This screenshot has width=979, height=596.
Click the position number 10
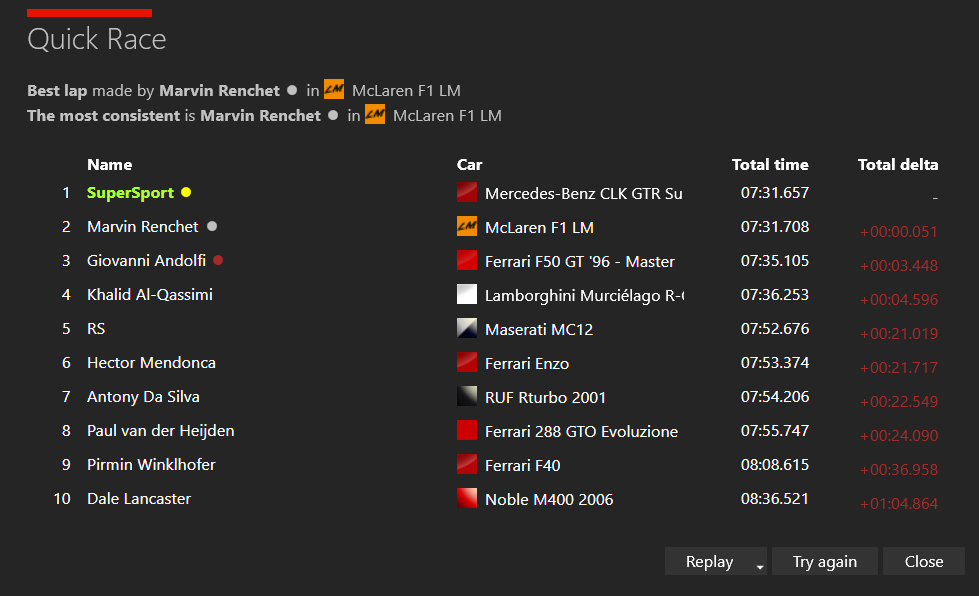tap(62, 499)
